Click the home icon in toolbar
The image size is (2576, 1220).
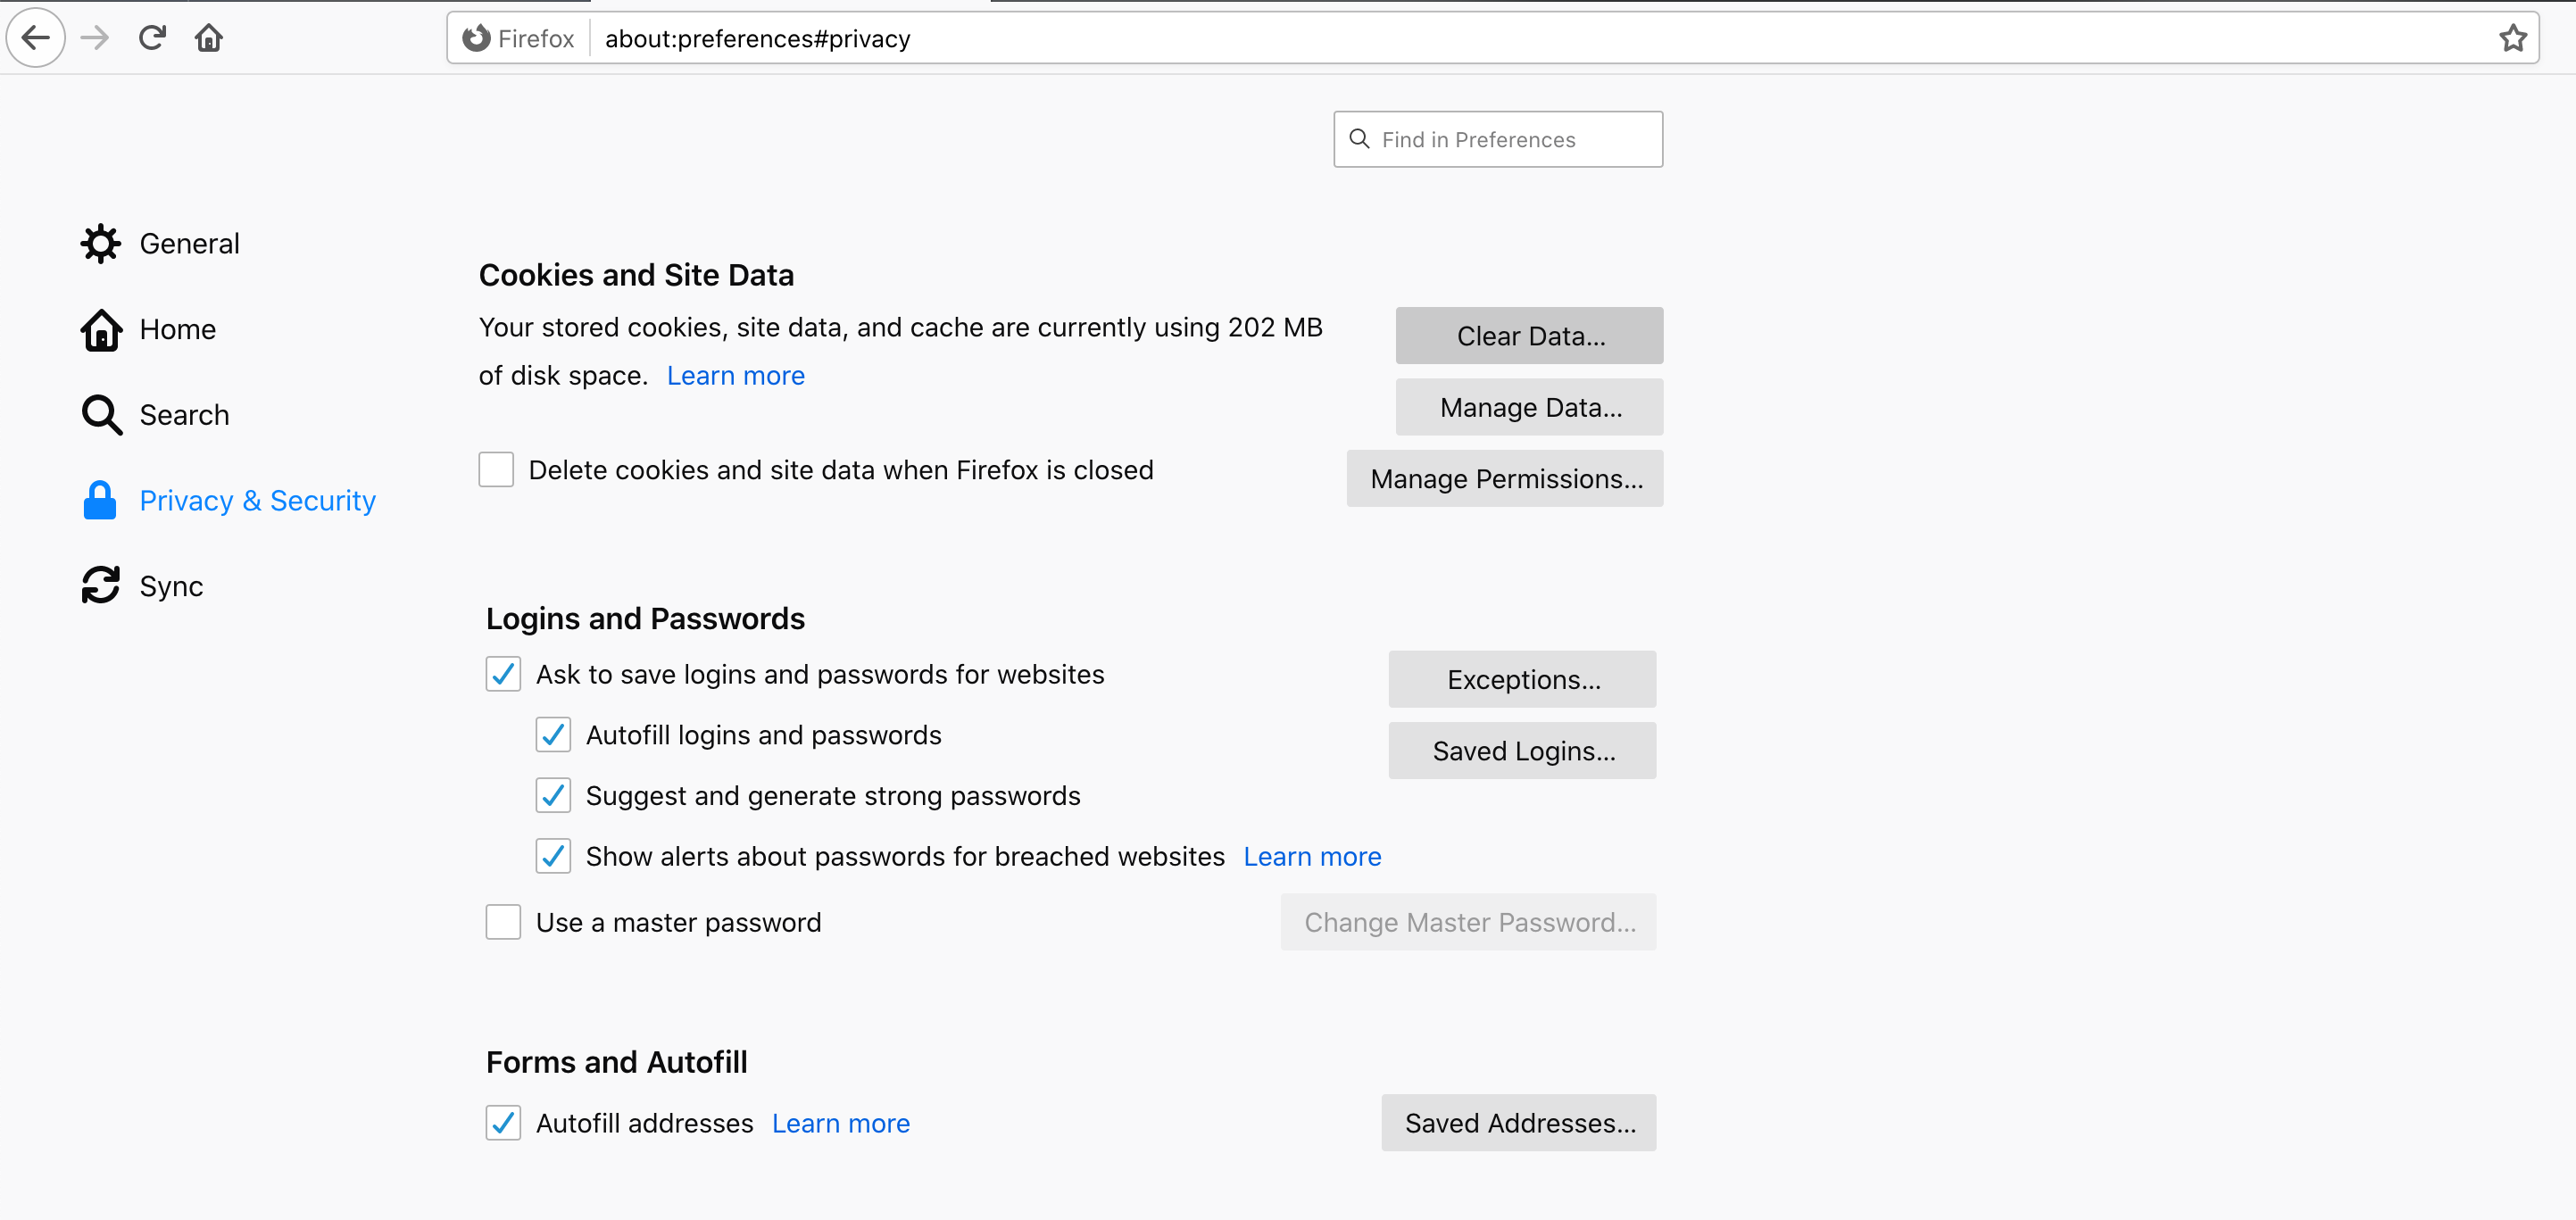(x=208, y=38)
